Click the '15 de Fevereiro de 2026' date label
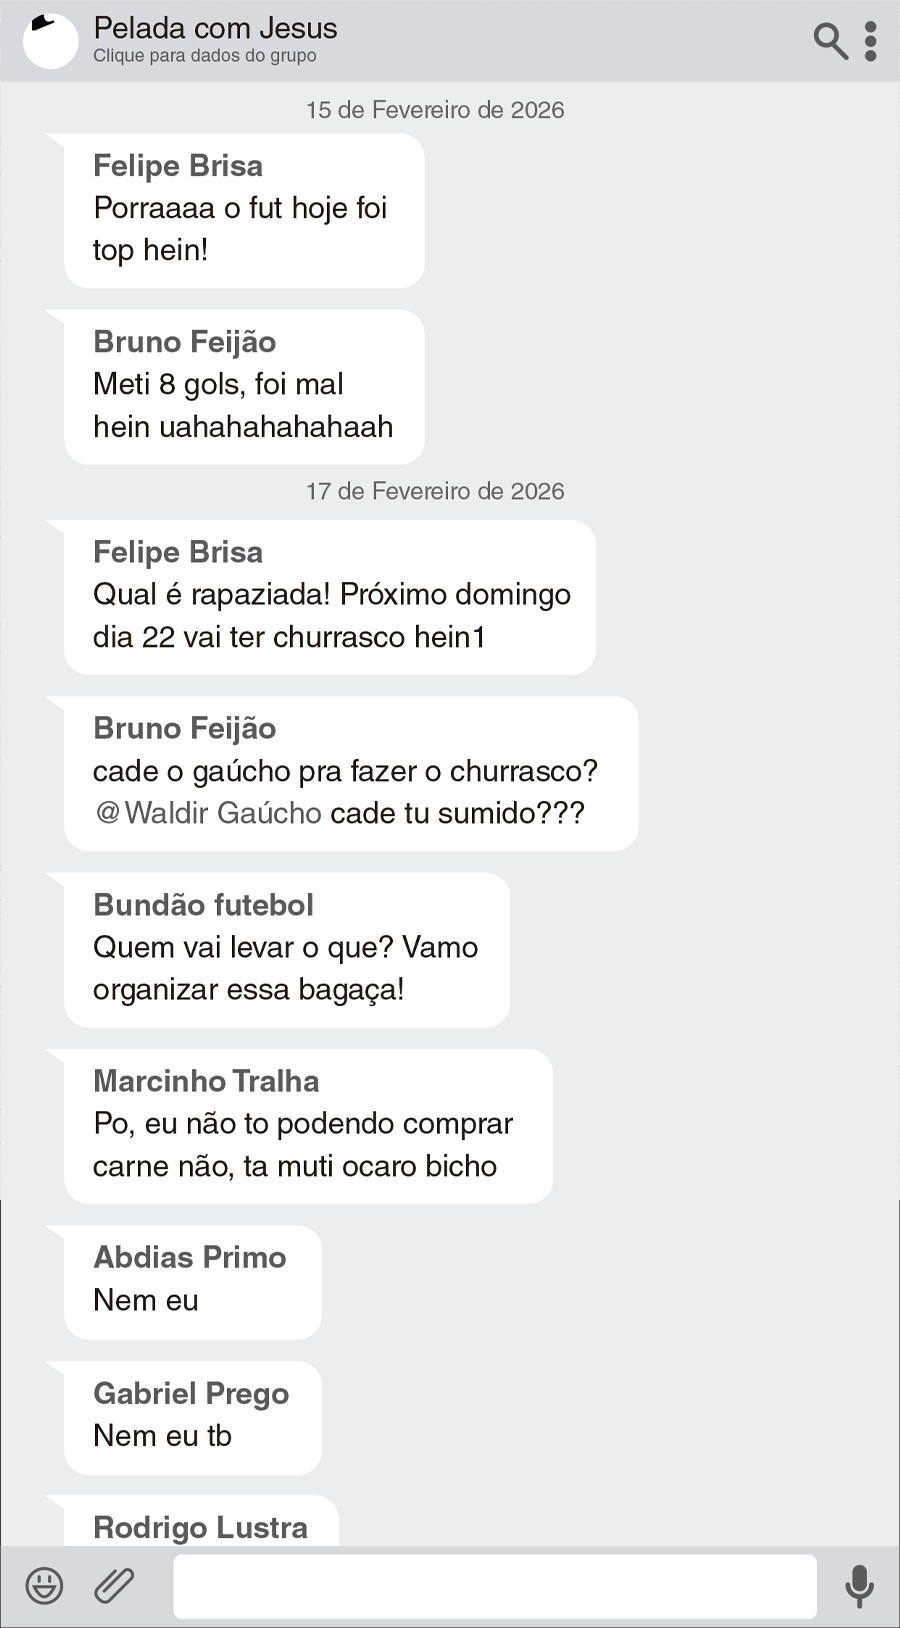 435,110
